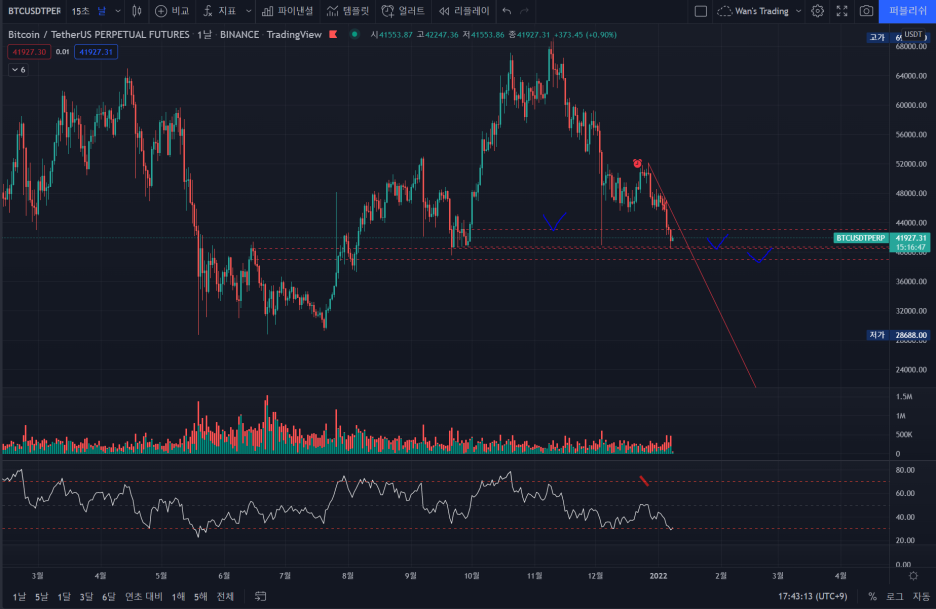Select the red descending trend line

(x=702, y=275)
